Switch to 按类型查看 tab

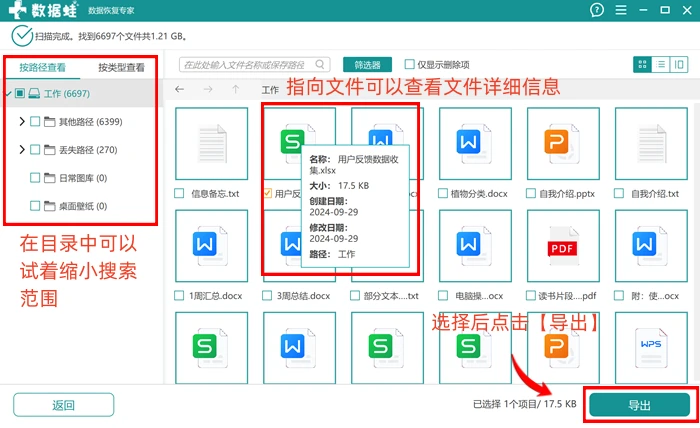(x=121, y=67)
